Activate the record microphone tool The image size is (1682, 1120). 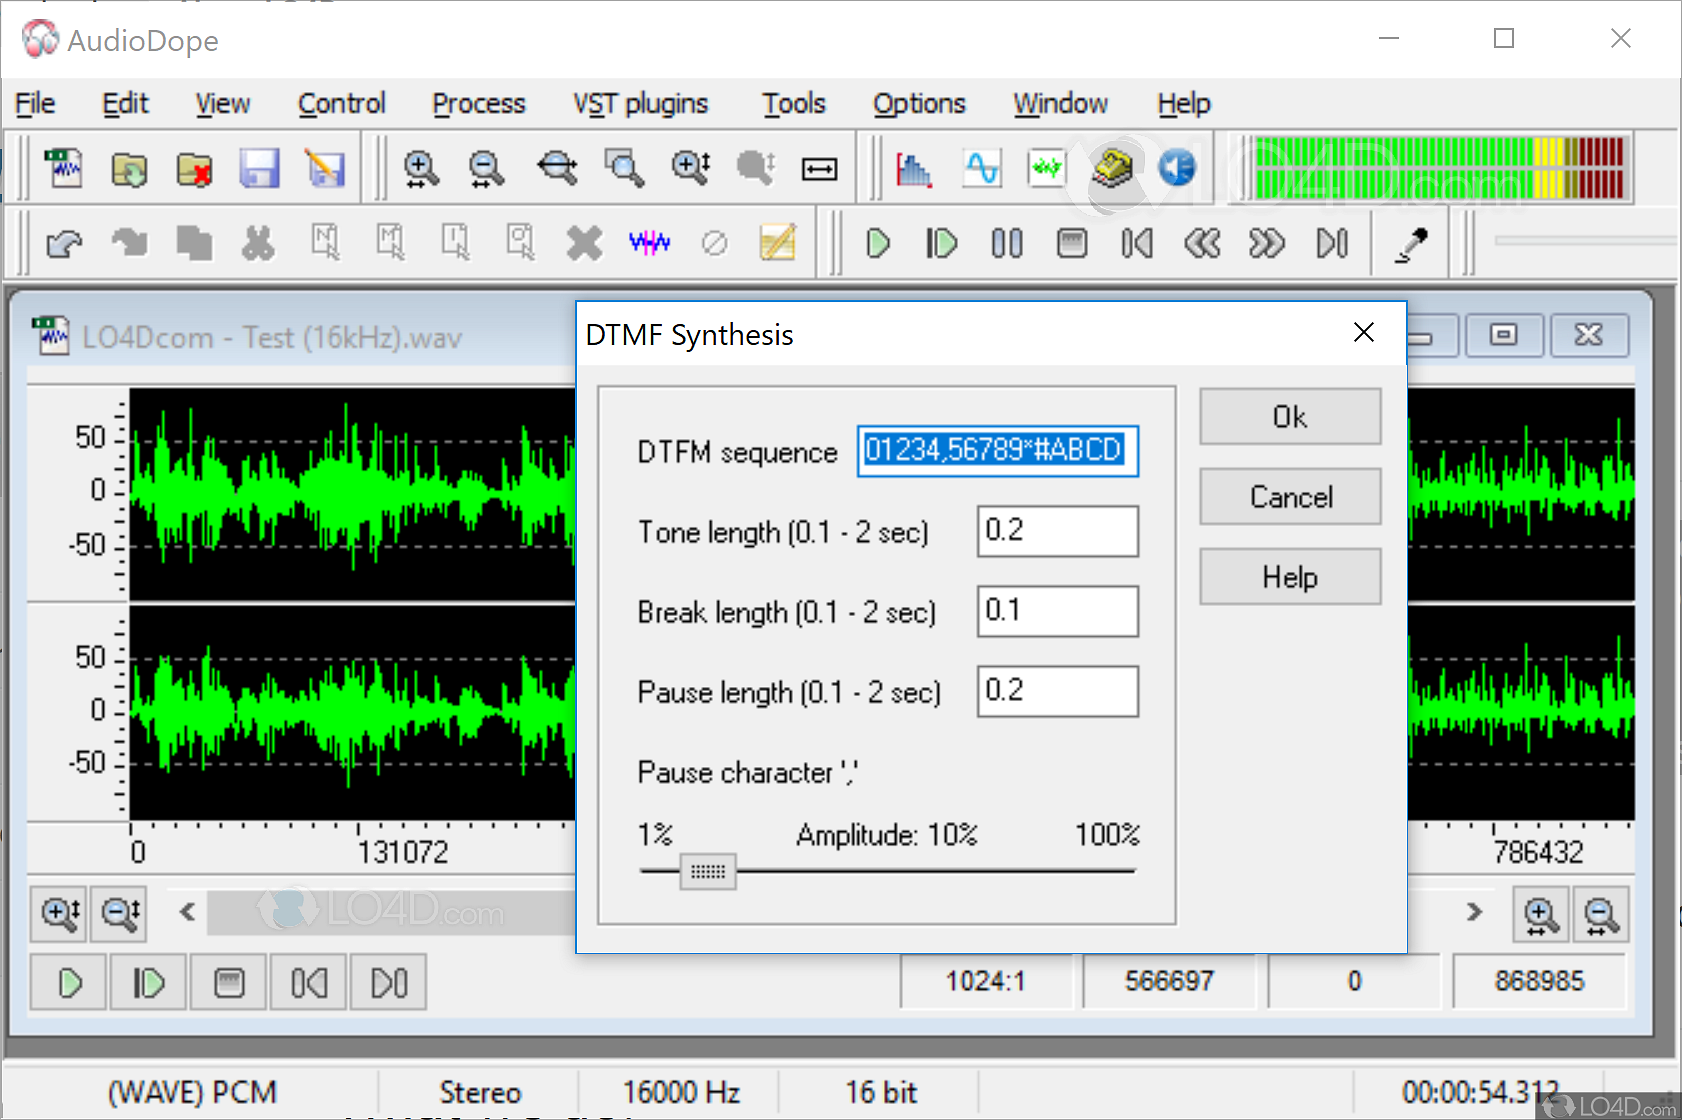pyautogui.click(x=1410, y=242)
